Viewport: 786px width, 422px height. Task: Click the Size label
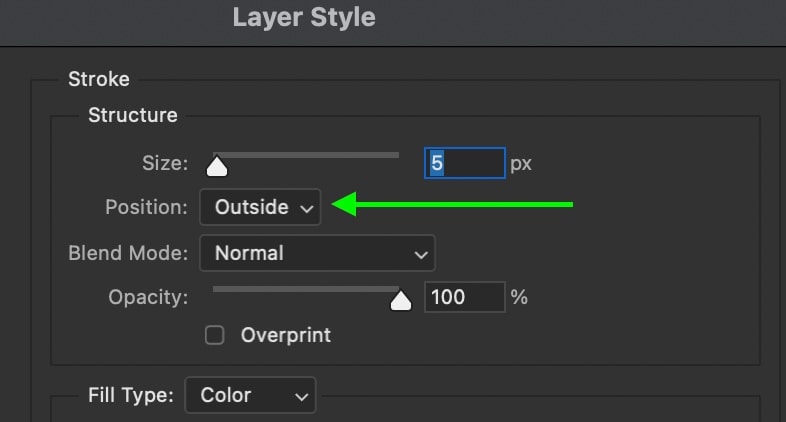(165, 163)
